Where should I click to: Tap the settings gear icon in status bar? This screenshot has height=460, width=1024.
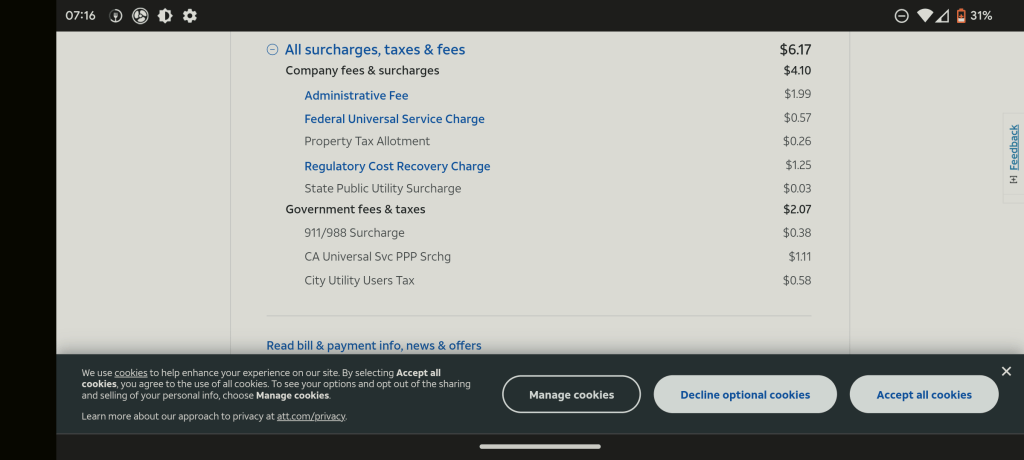point(190,16)
